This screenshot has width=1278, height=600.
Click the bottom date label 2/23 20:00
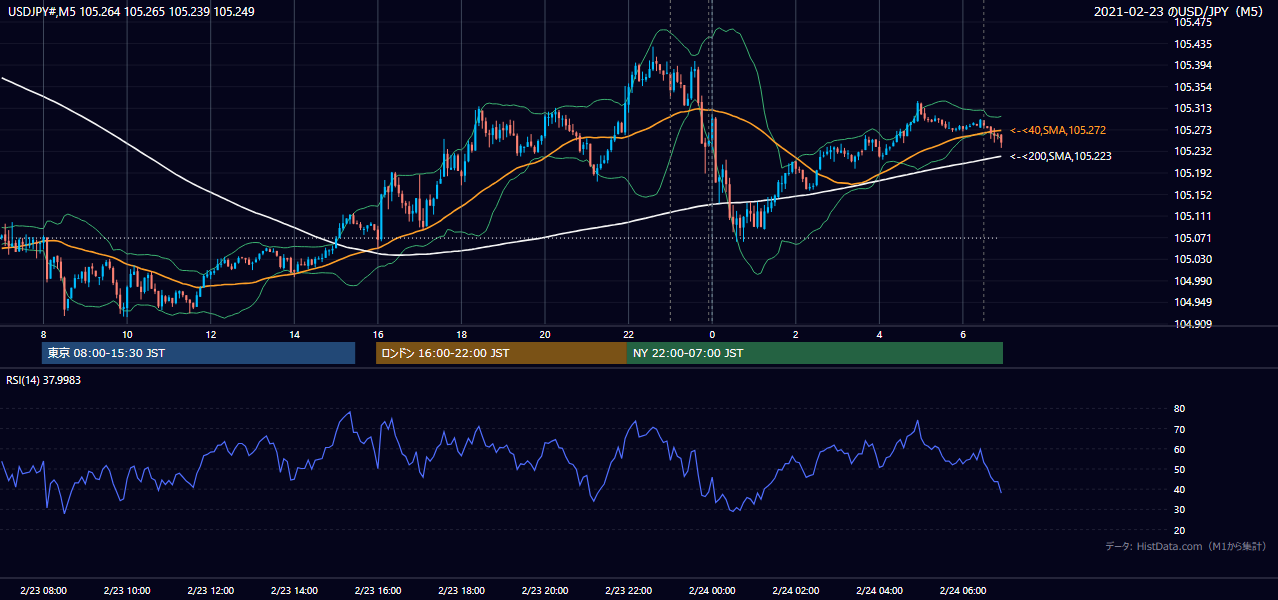545,591
